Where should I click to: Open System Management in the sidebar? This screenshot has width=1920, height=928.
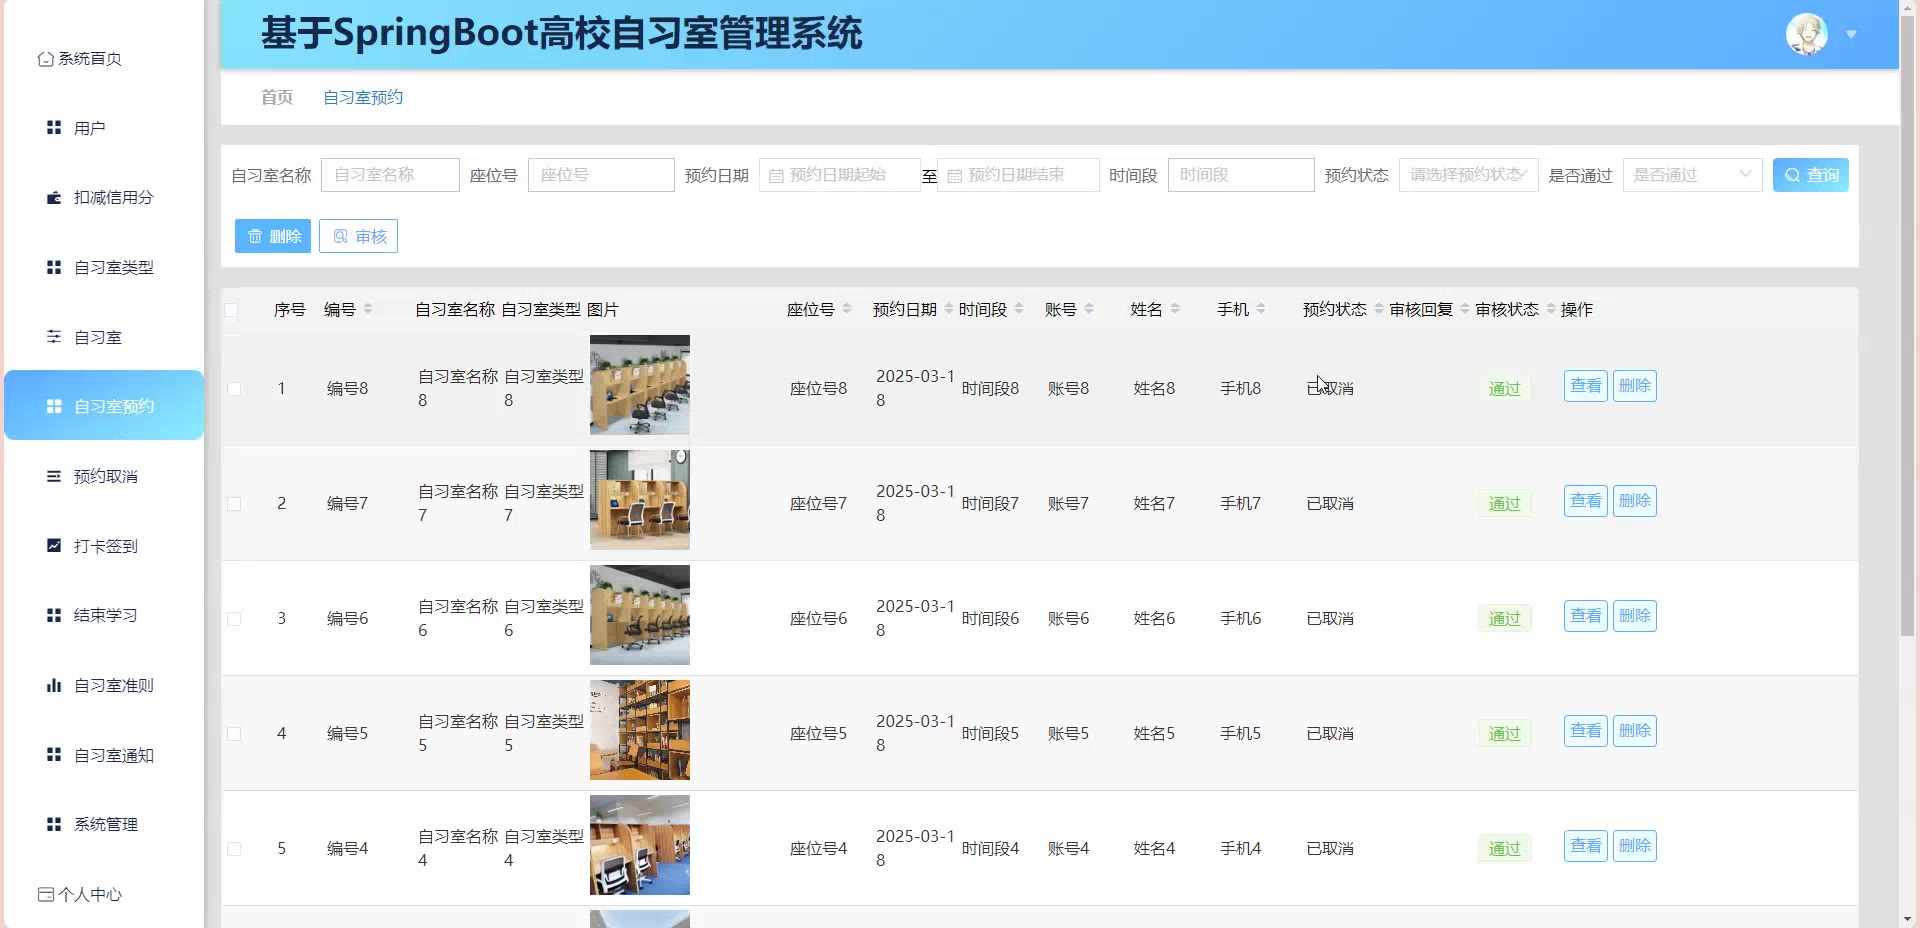[105, 825]
